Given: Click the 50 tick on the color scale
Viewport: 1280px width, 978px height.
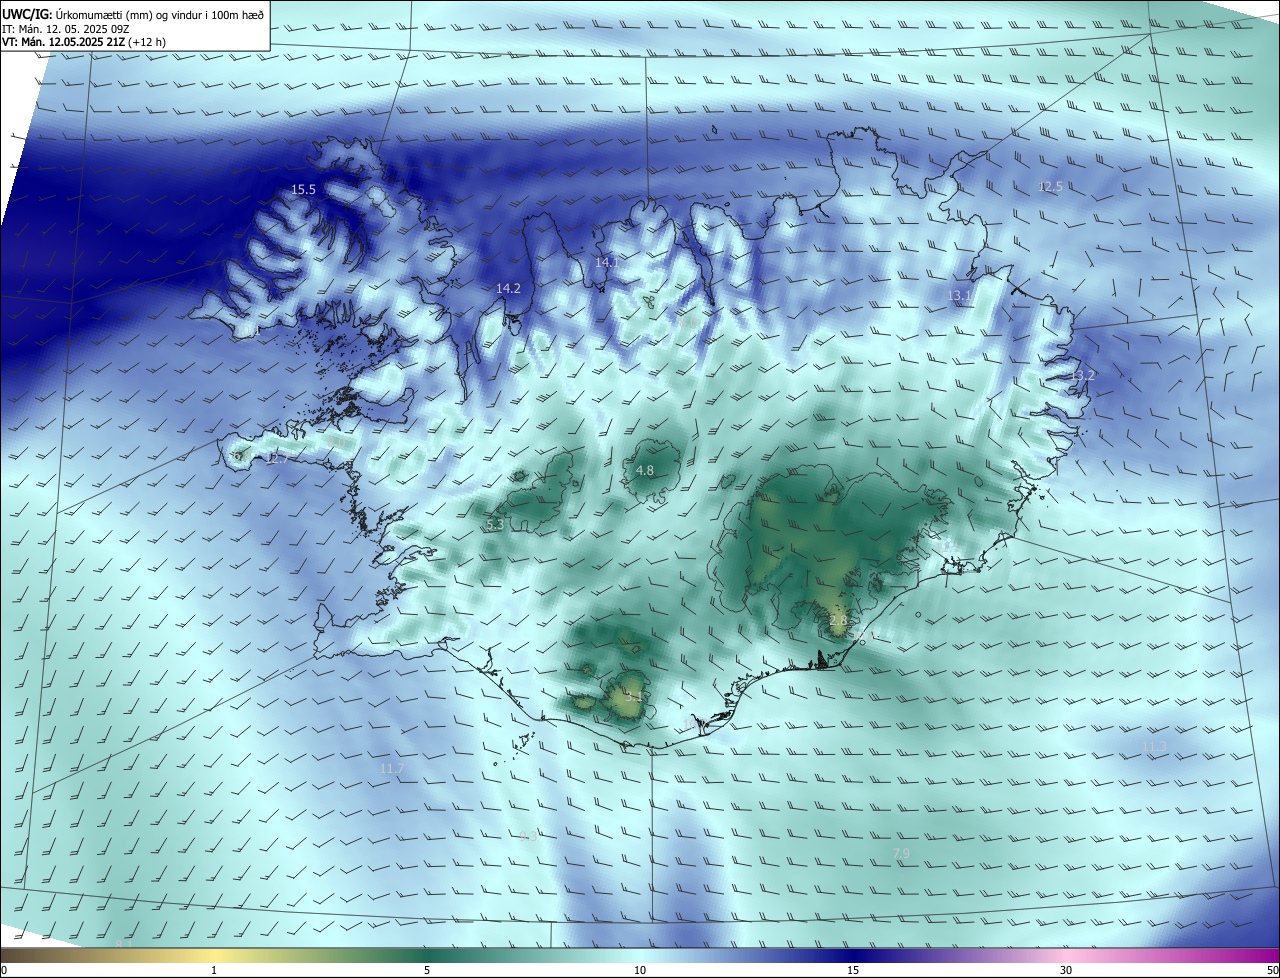Looking at the screenshot, I should point(1272,970).
